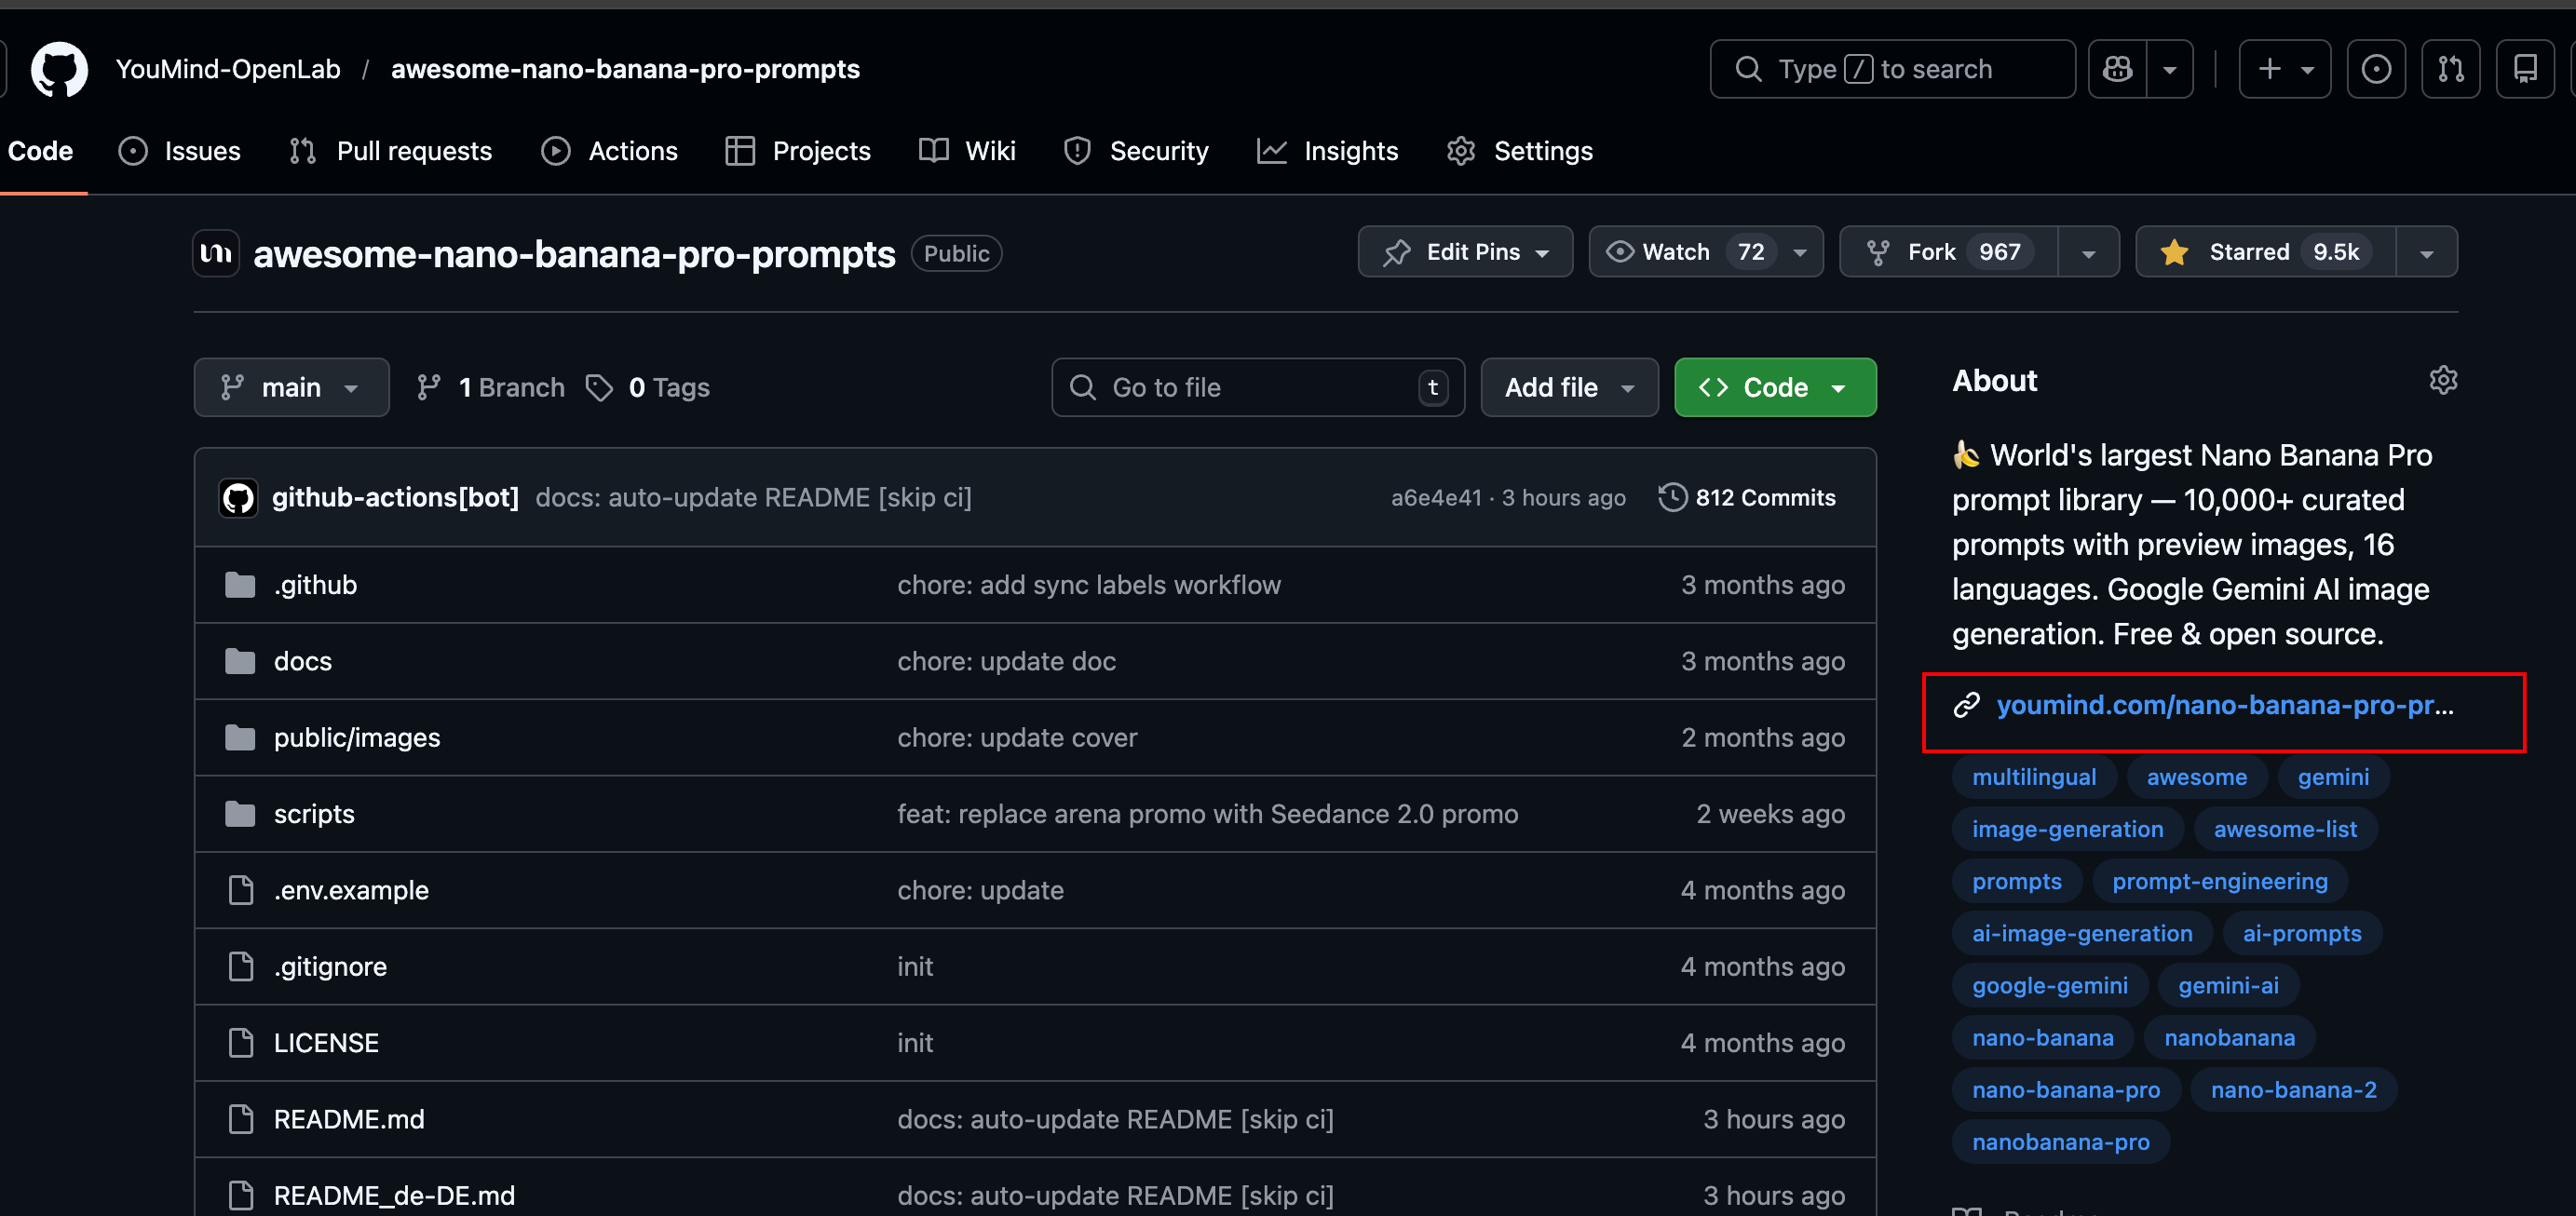The width and height of the screenshot is (2576, 1216).
Task: Open the YouMind-OpenLab organization link
Action: (228, 69)
